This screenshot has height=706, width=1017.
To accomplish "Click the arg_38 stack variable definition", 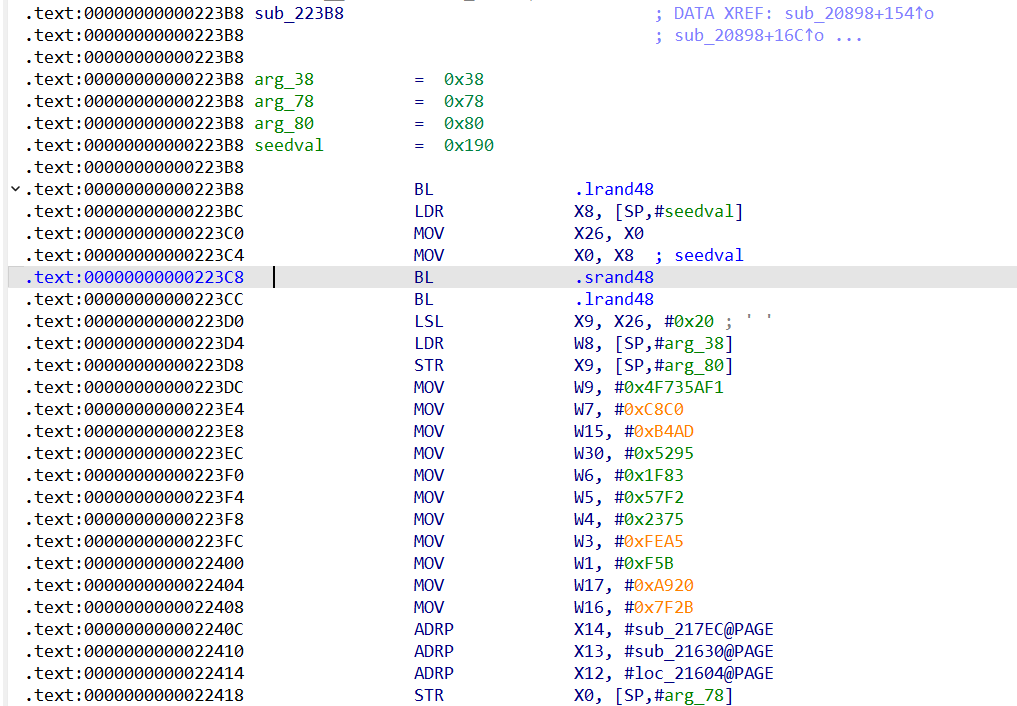I will [284, 79].
